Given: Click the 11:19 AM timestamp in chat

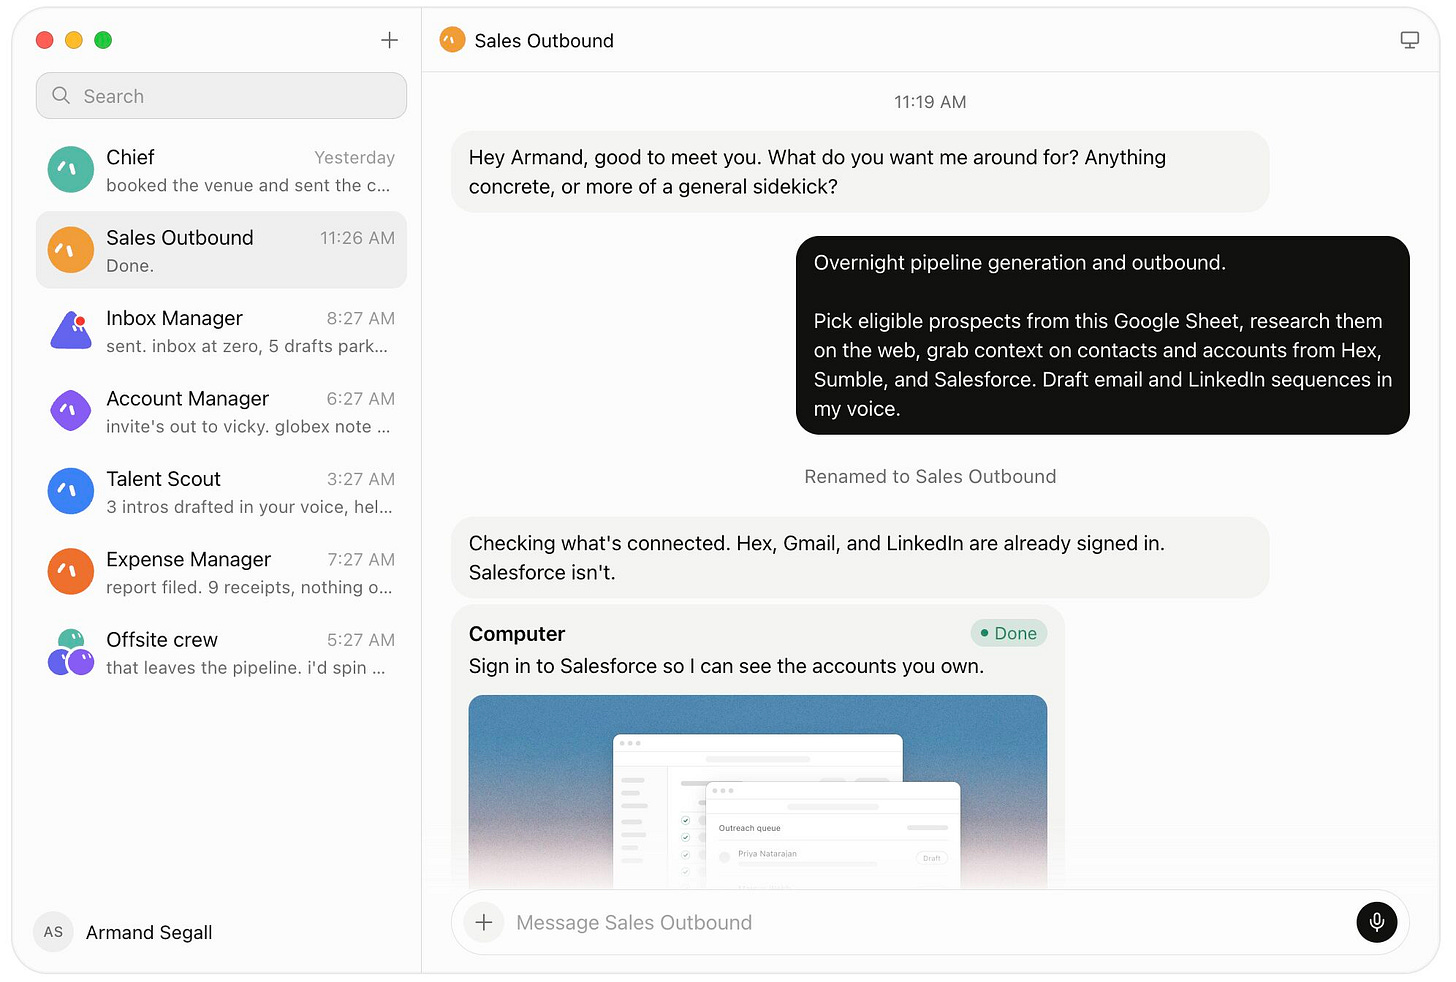Looking at the screenshot, I should tap(930, 102).
